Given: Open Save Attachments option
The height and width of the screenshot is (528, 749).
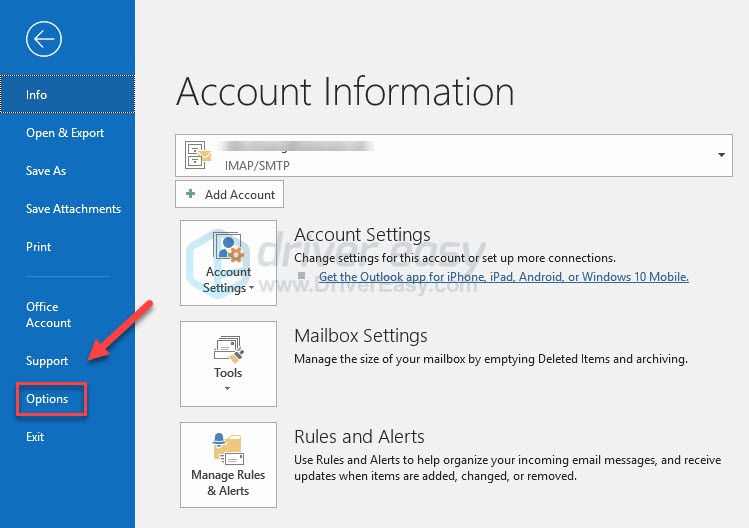Looking at the screenshot, I should [73, 209].
